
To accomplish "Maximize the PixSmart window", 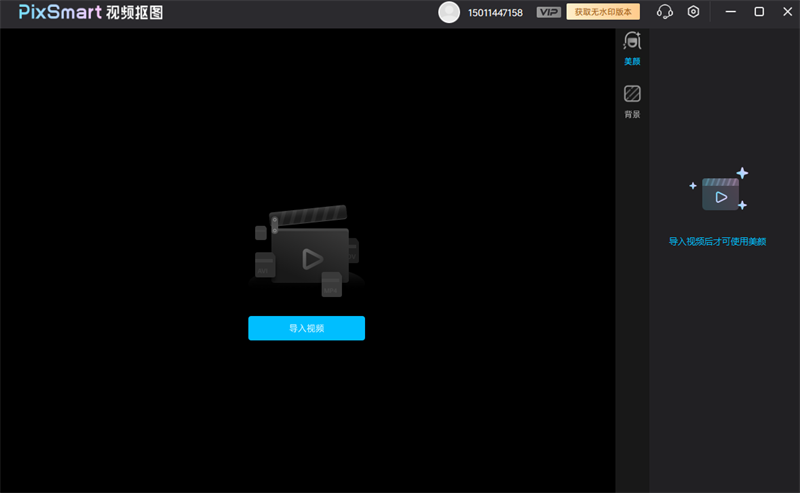I will pyautogui.click(x=759, y=12).
